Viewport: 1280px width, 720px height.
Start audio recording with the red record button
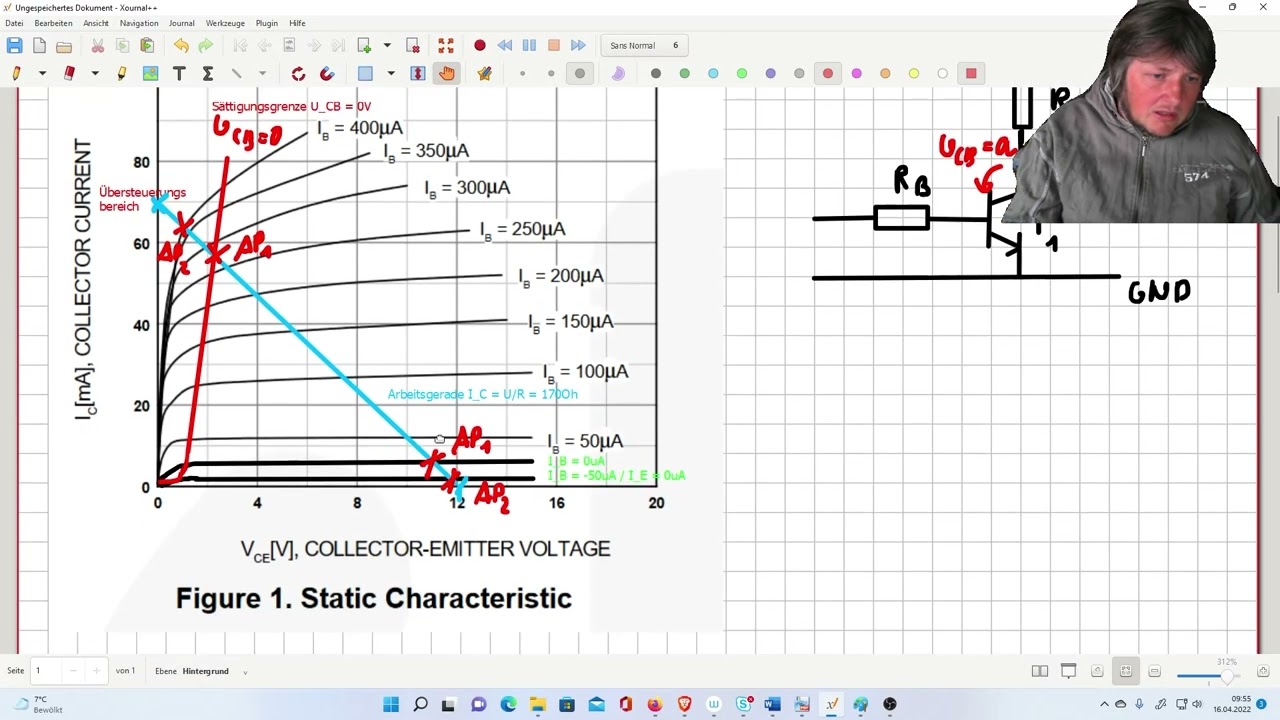480,45
